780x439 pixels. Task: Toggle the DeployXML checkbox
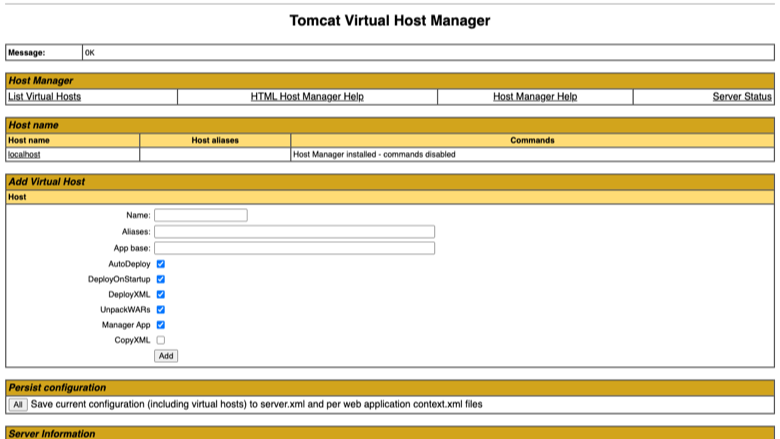coord(161,294)
